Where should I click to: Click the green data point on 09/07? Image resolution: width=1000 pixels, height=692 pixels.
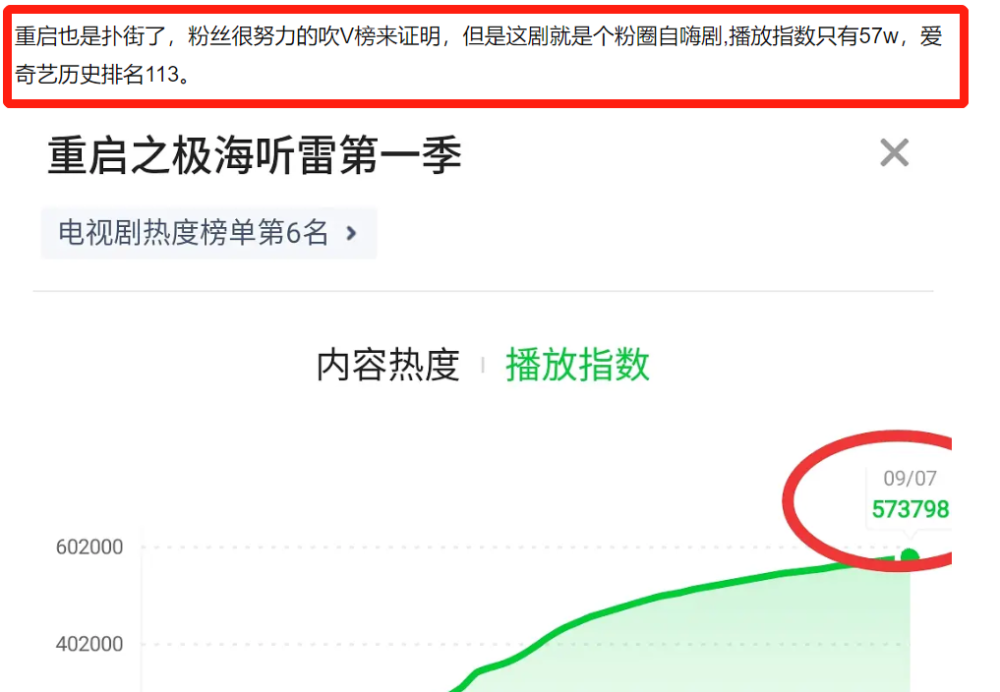tap(909, 556)
